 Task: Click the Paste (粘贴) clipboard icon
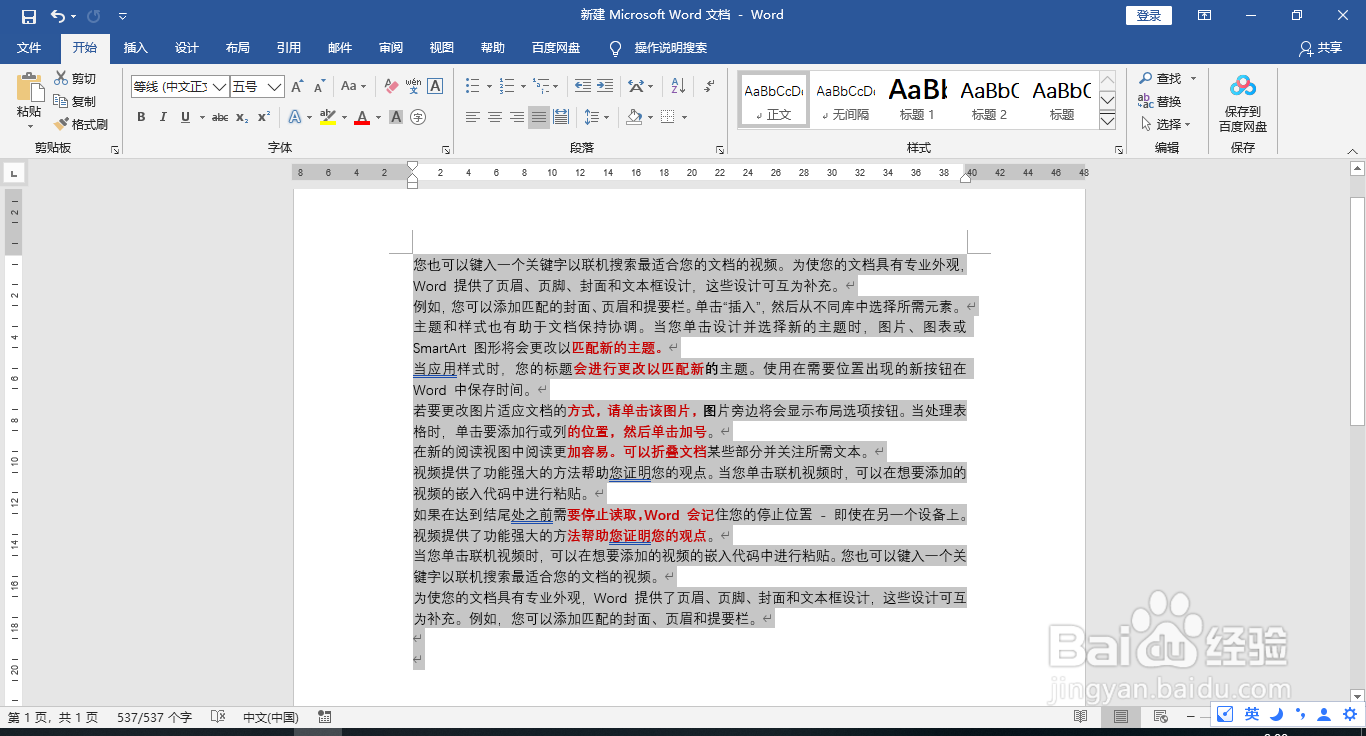point(29,88)
